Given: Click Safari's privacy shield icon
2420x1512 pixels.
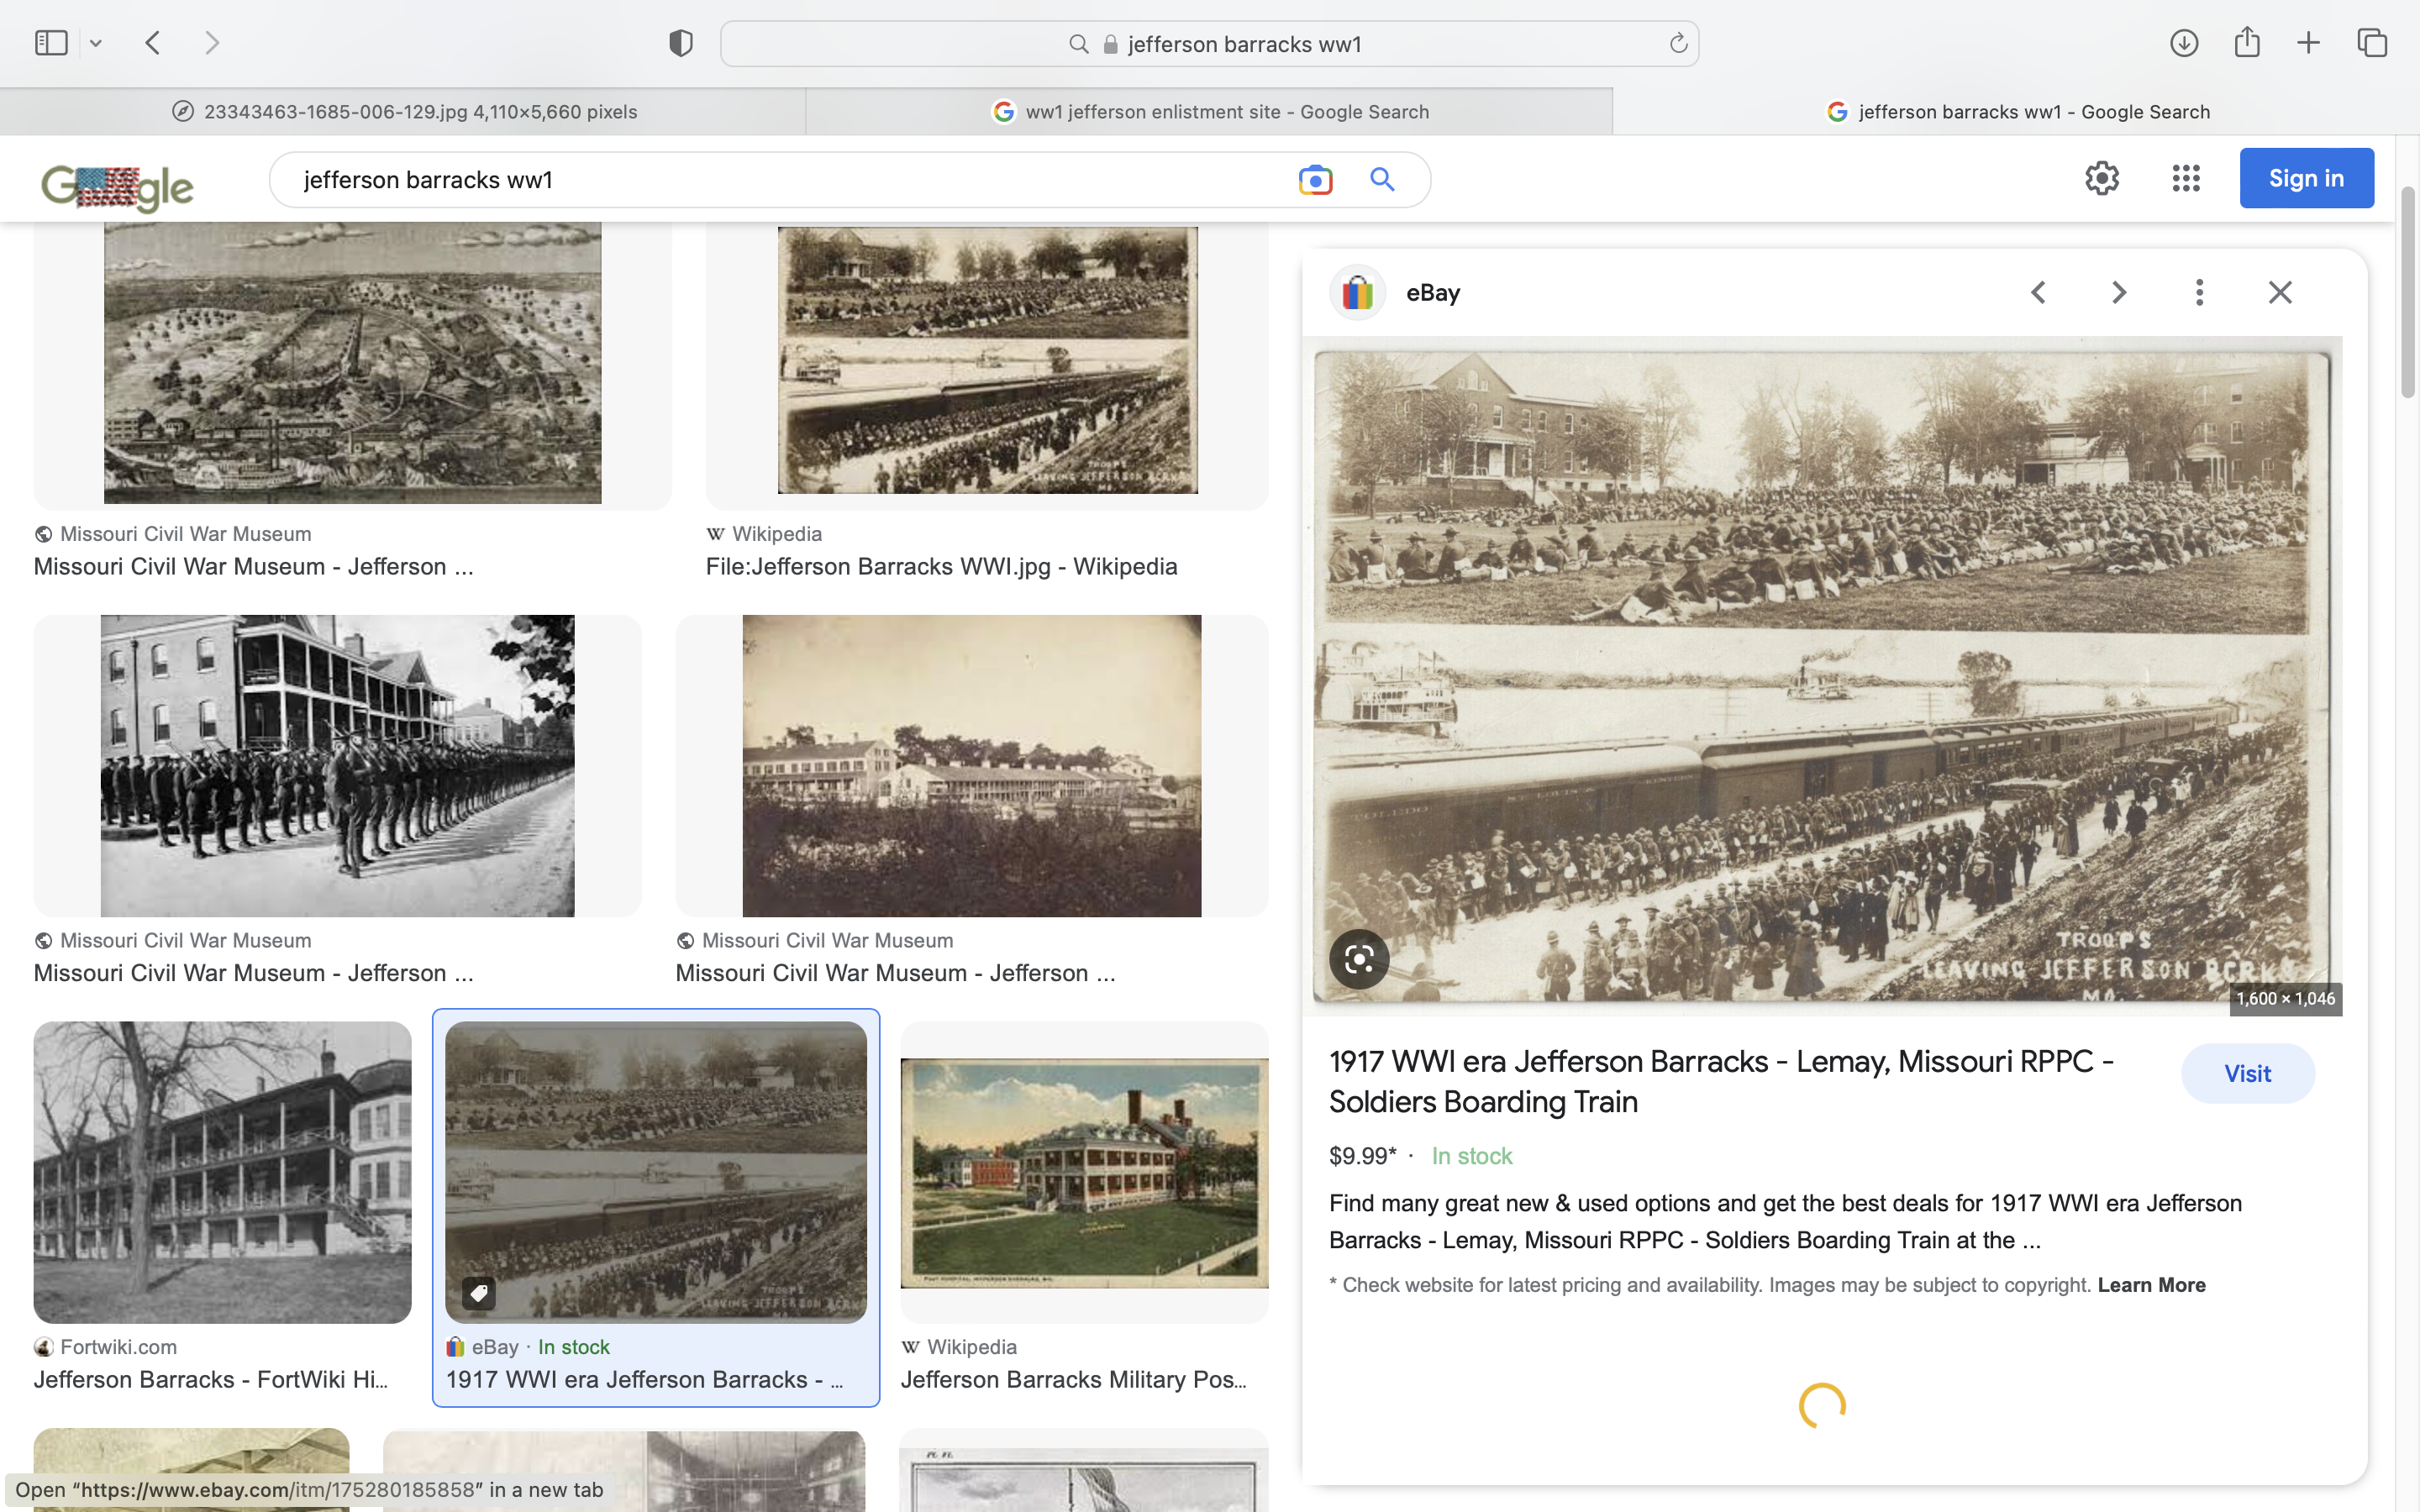Looking at the screenshot, I should 681,43.
